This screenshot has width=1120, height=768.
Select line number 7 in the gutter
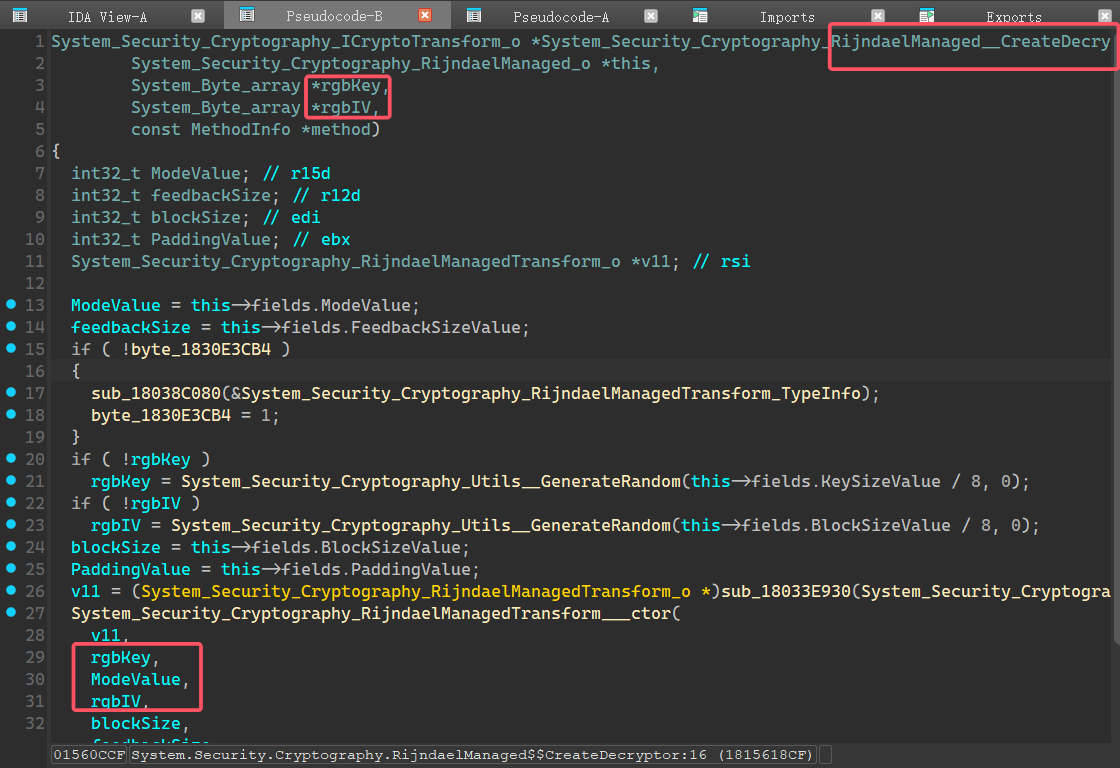tap(40, 173)
